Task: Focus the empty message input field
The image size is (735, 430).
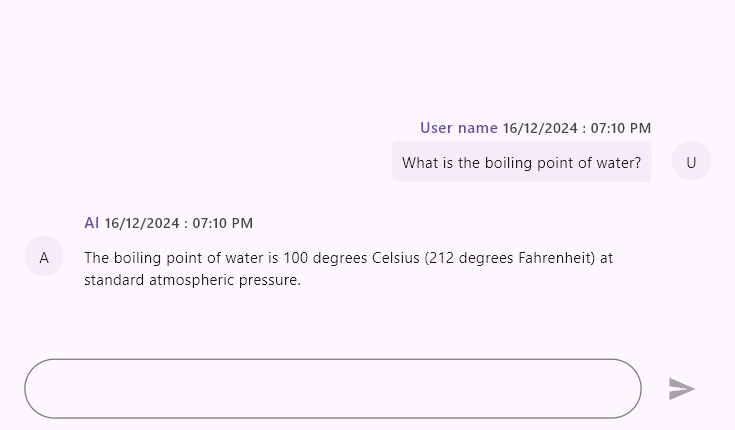Action: [332, 389]
